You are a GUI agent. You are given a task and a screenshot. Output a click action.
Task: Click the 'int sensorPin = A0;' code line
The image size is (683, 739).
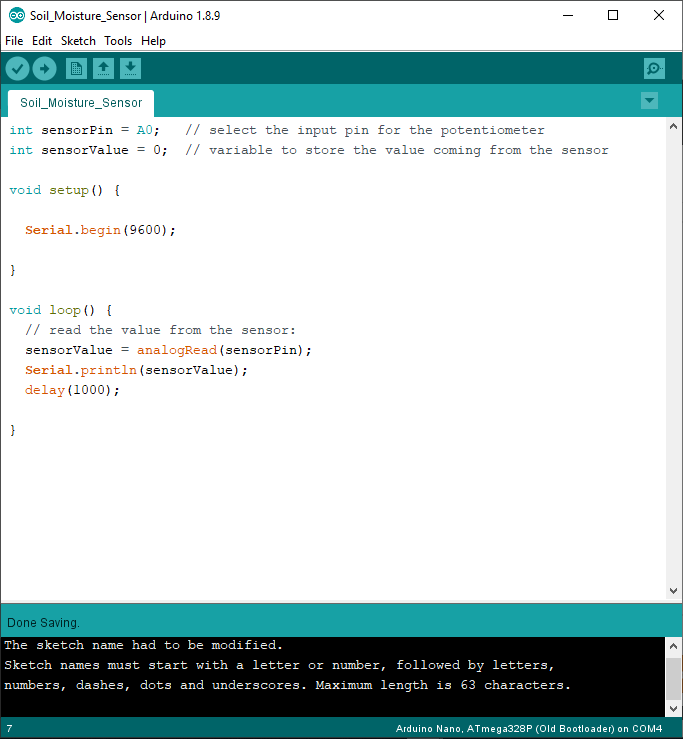84,130
